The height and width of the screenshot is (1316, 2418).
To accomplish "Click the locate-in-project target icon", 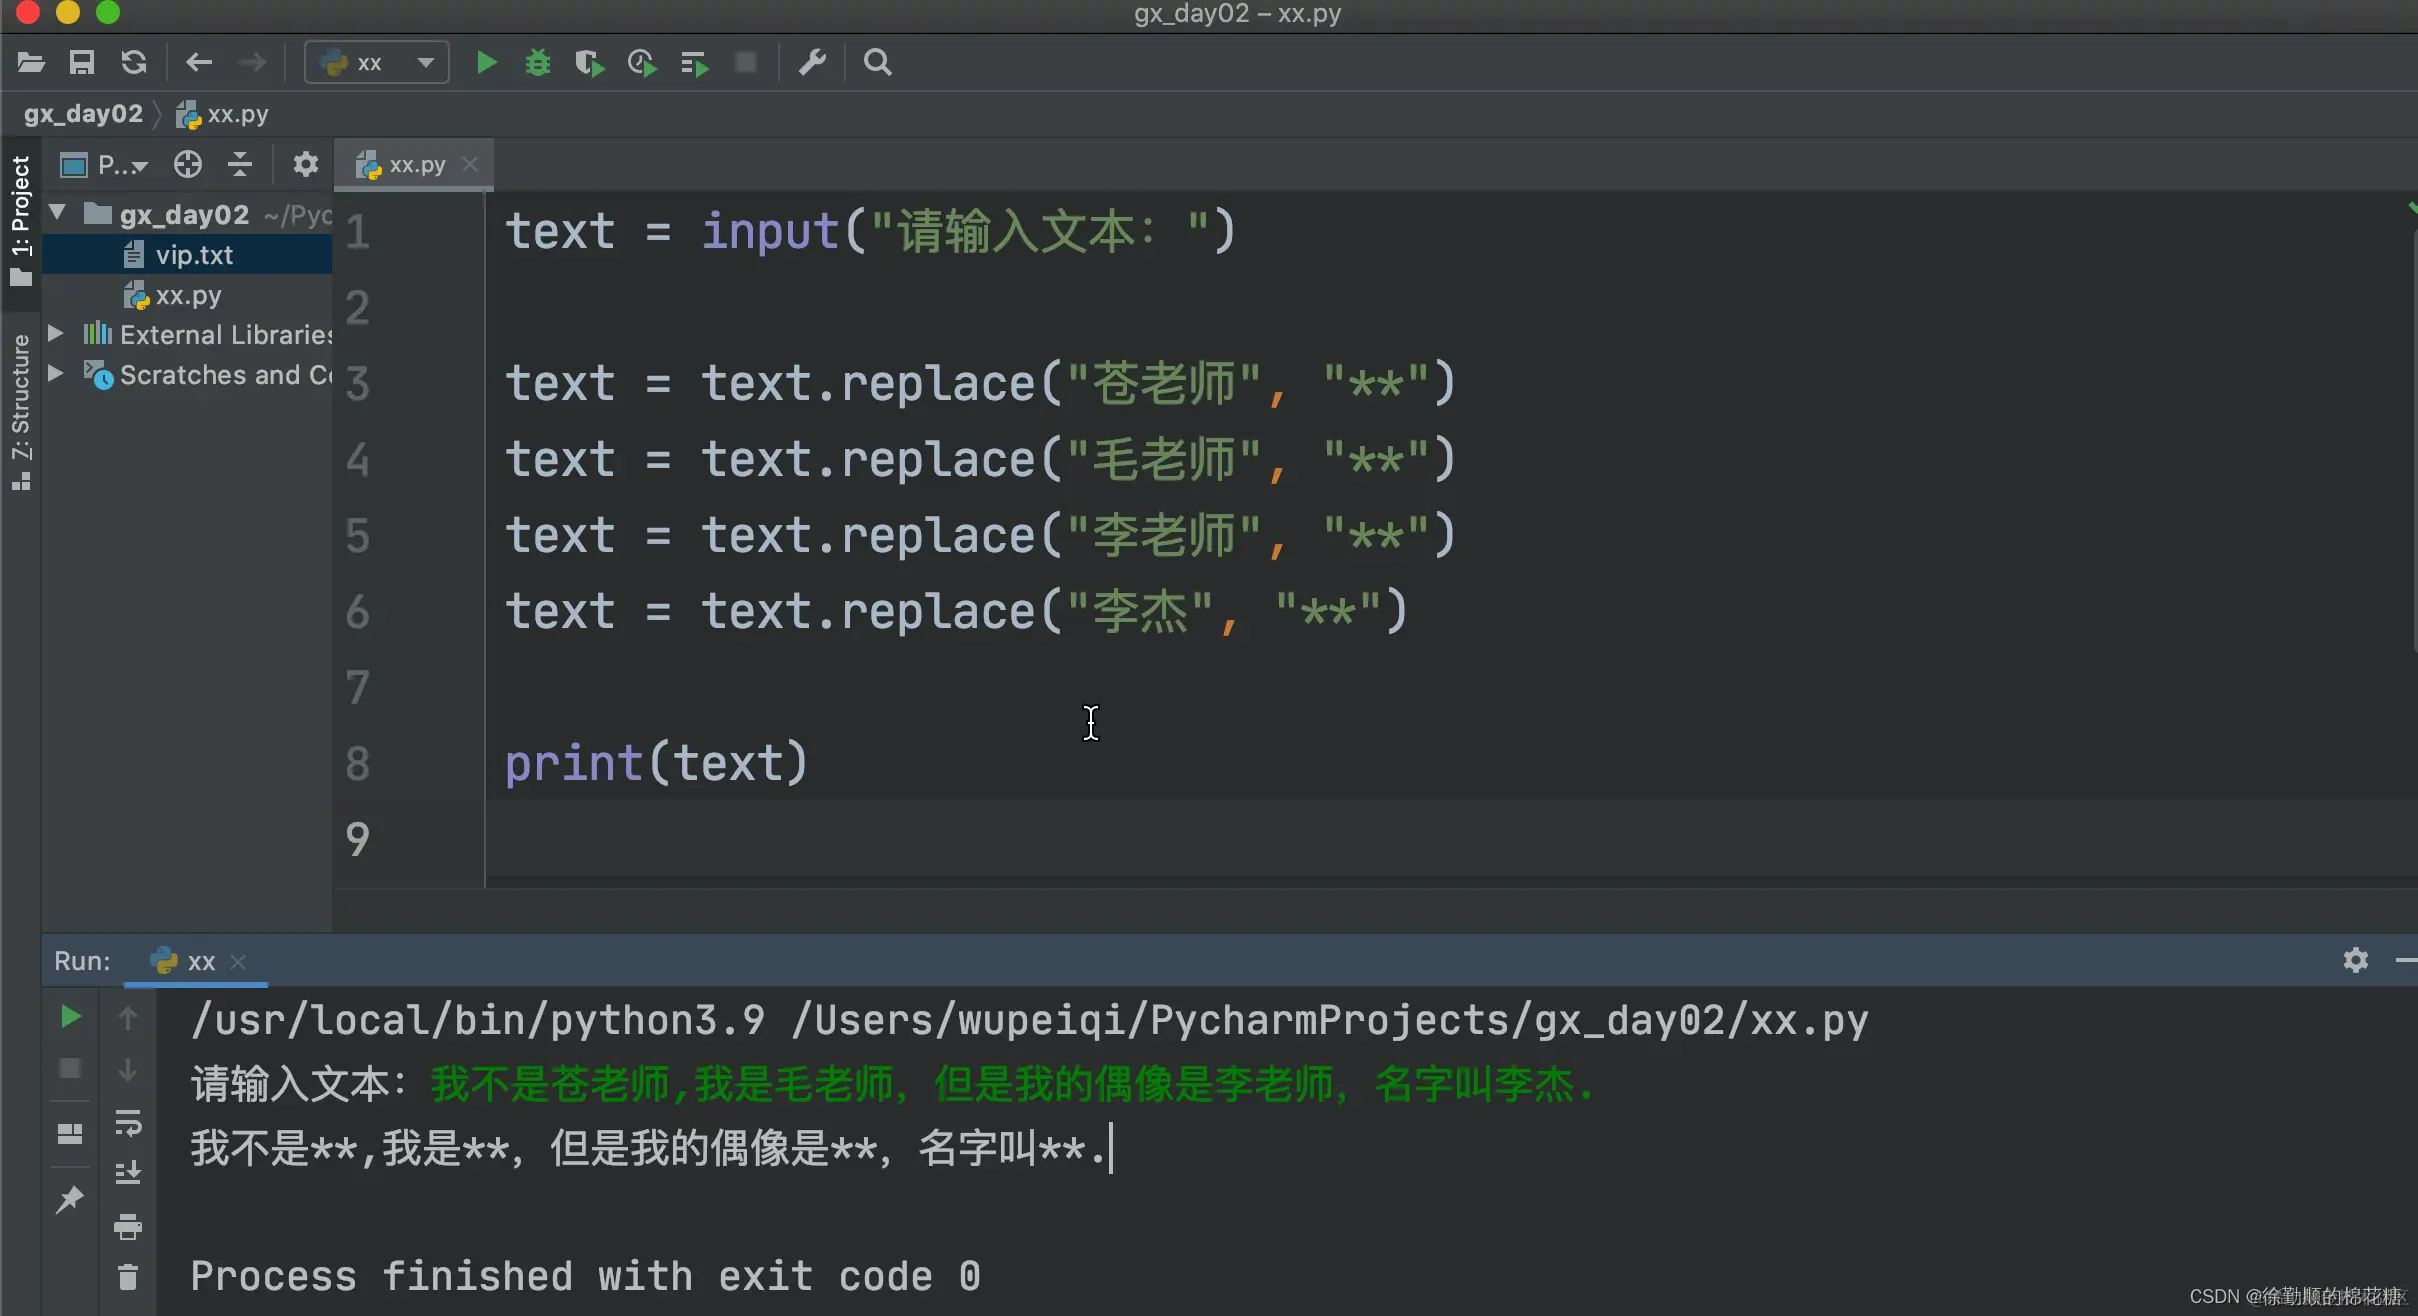I will coord(188,164).
